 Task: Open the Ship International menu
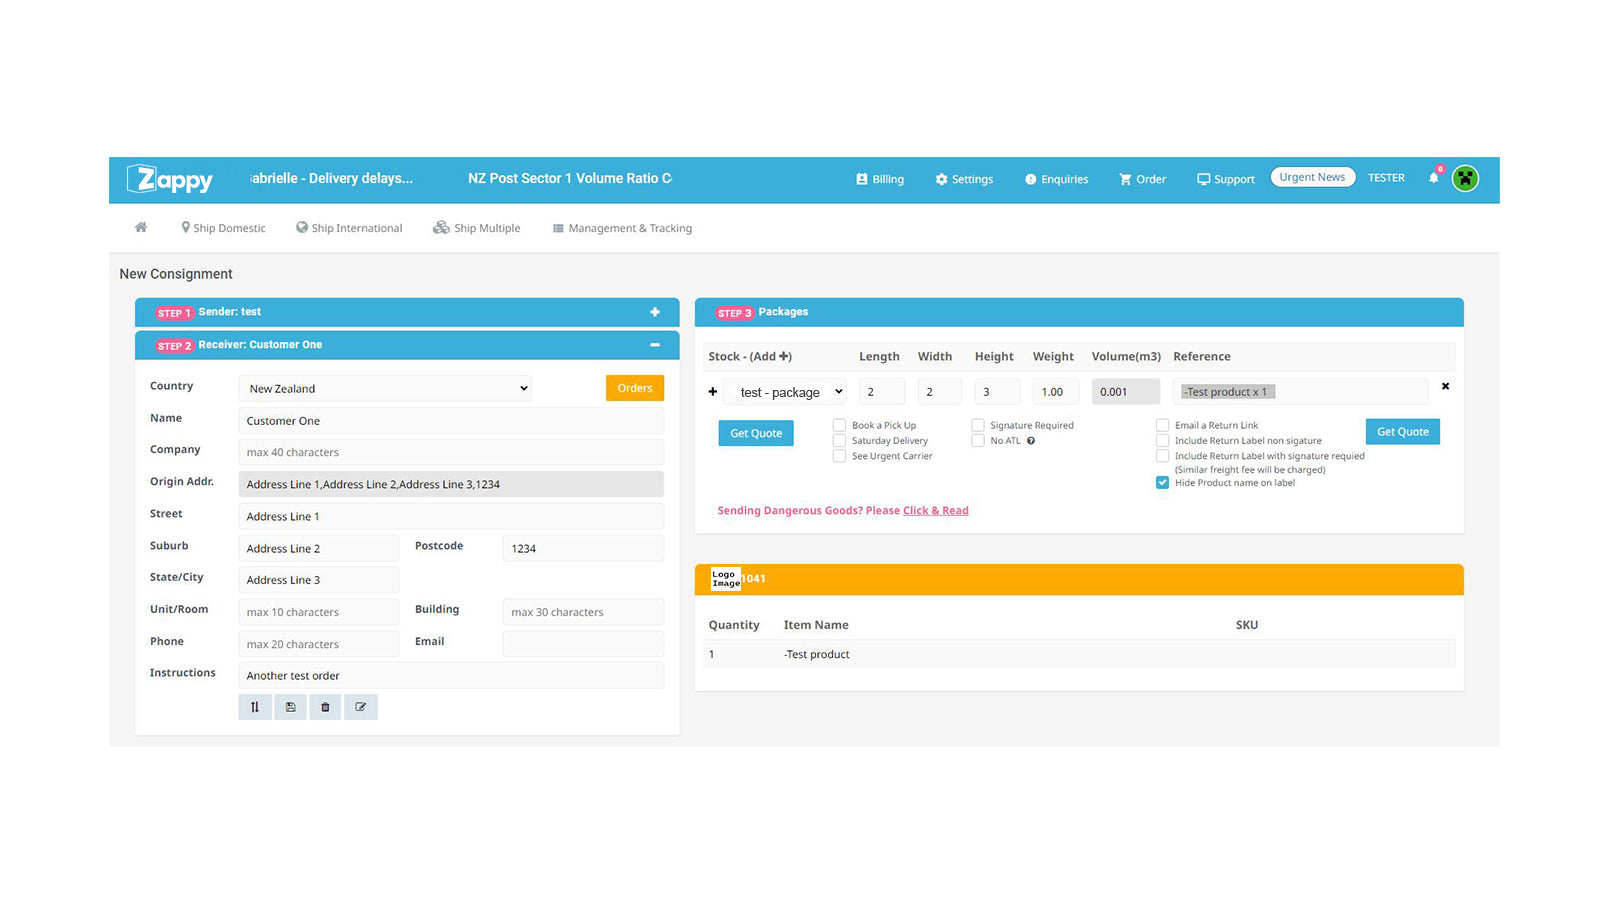(x=349, y=228)
